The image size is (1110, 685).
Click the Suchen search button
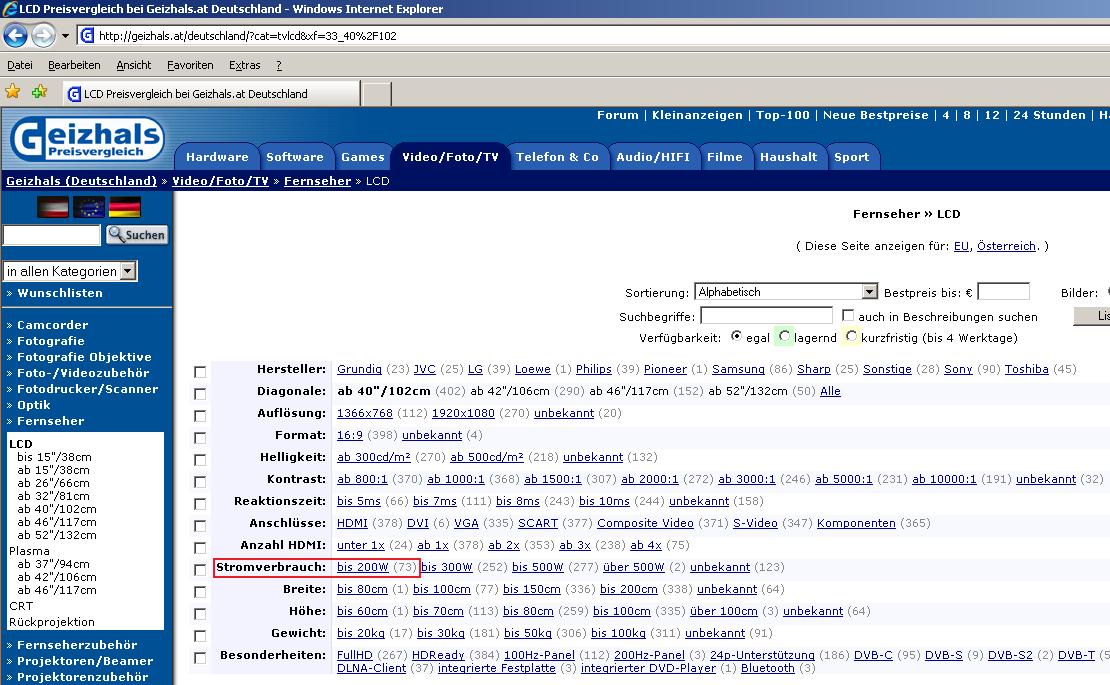(x=137, y=235)
